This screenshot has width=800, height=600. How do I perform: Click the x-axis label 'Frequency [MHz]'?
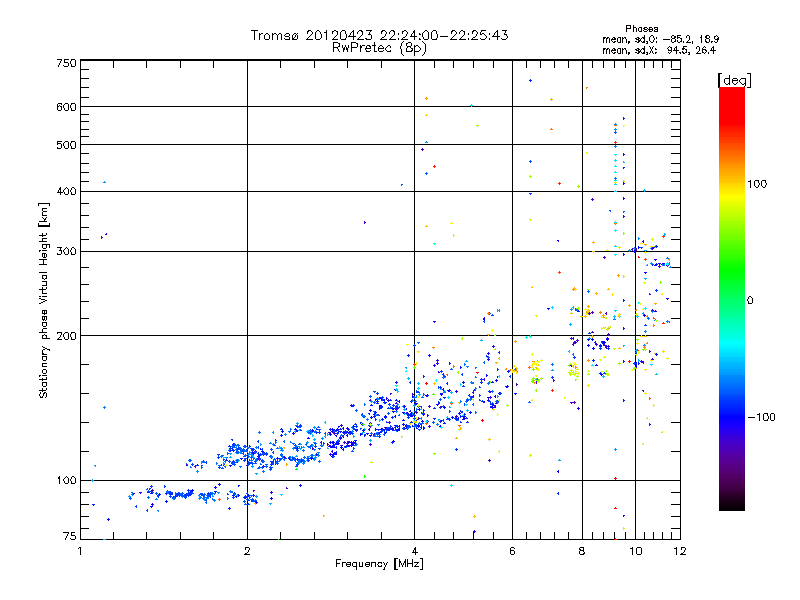pyautogui.click(x=379, y=564)
